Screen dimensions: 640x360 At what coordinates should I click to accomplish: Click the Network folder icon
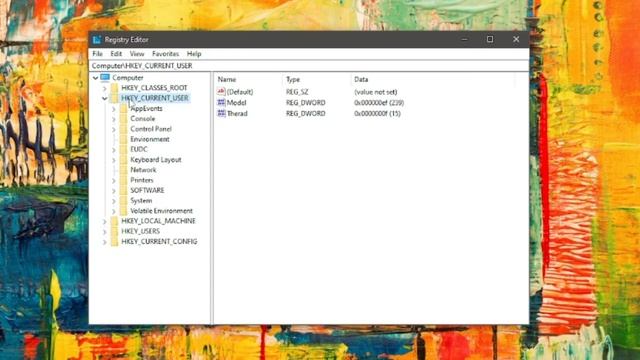(x=124, y=170)
